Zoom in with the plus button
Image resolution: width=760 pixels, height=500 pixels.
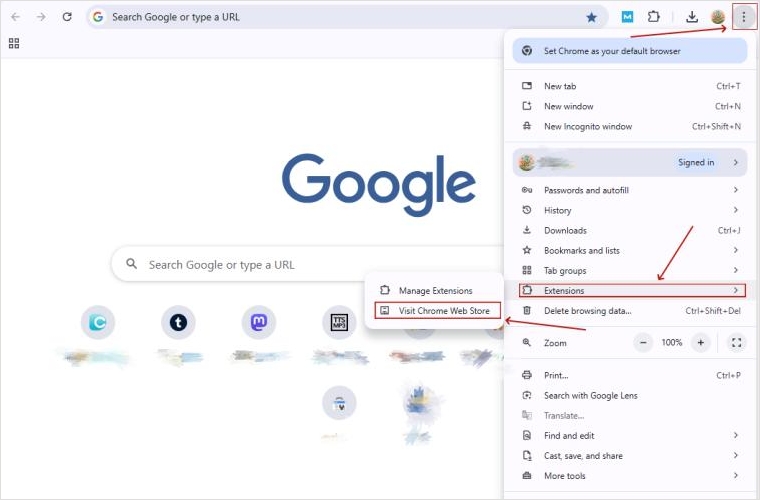click(700, 343)
